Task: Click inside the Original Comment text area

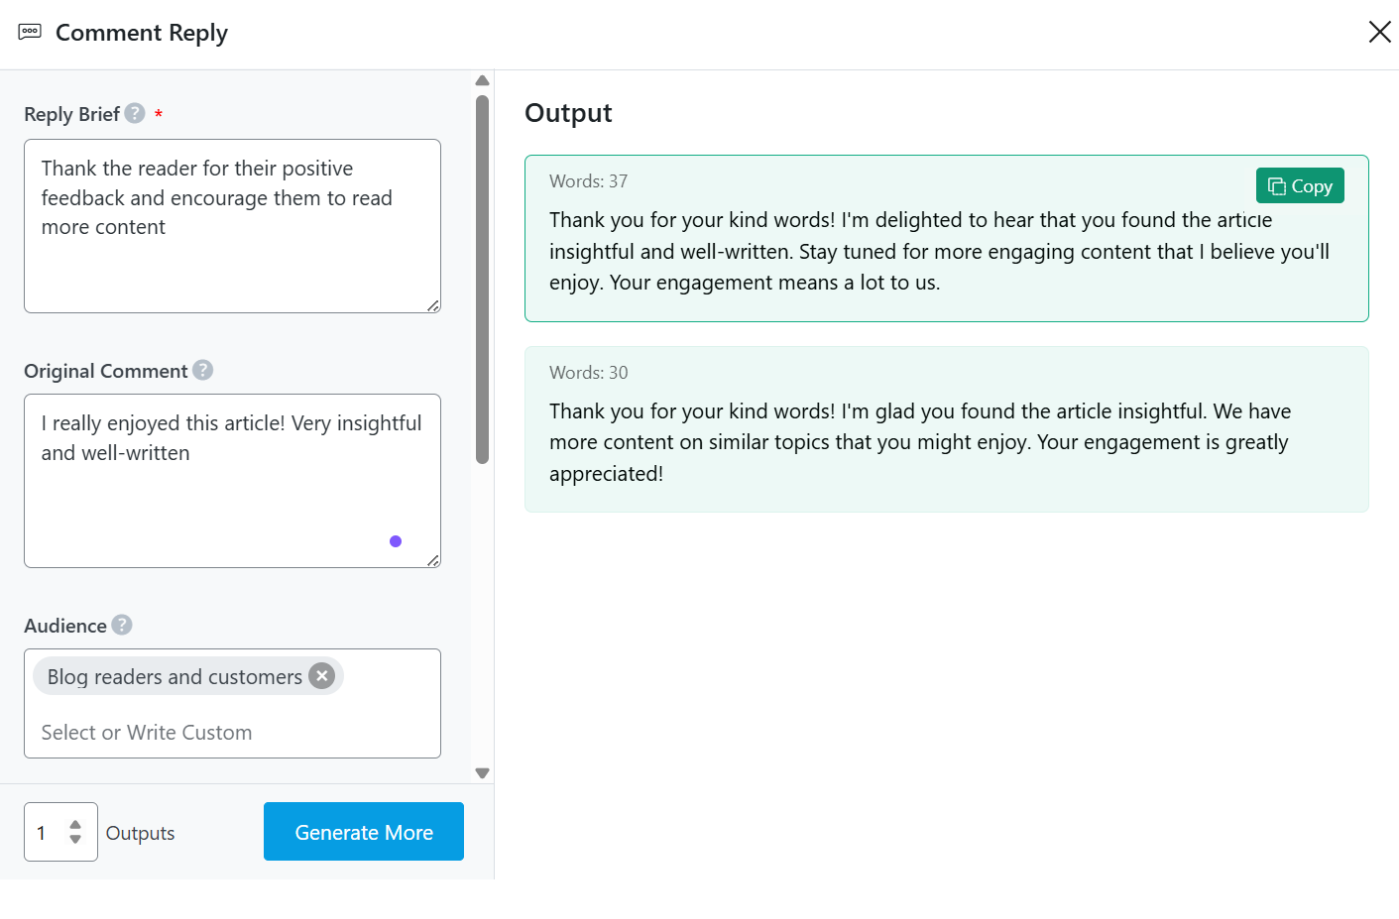Action: 232,500
